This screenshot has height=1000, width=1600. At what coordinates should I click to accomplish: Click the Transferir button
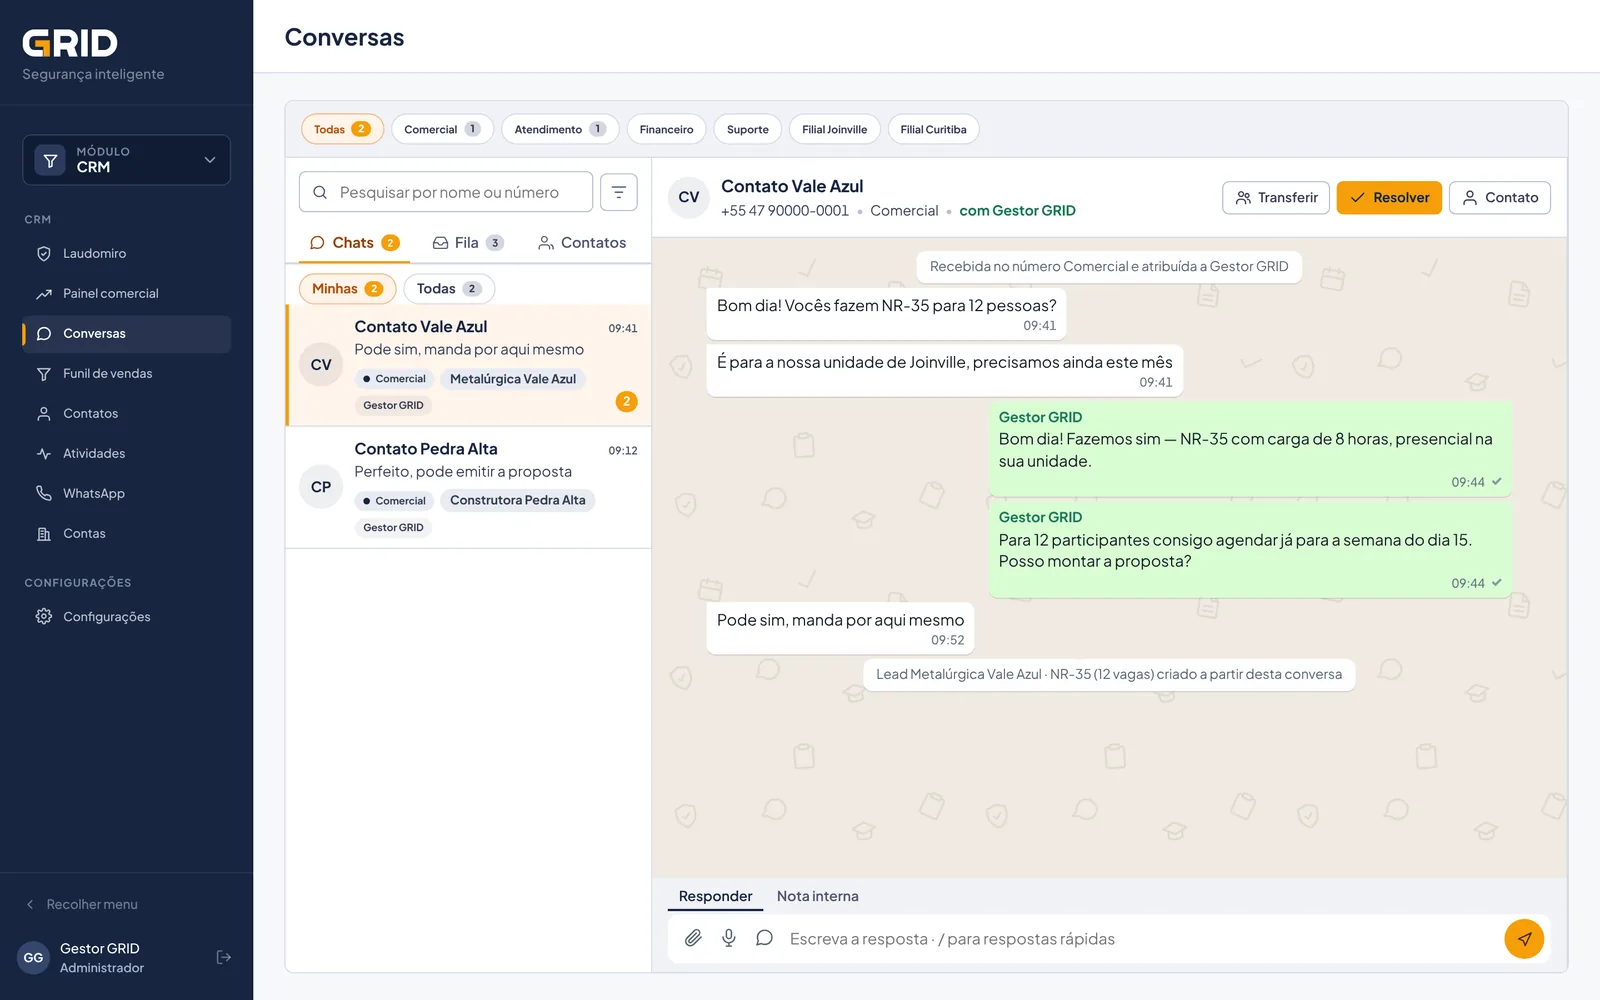click(x=1276, y=198)
